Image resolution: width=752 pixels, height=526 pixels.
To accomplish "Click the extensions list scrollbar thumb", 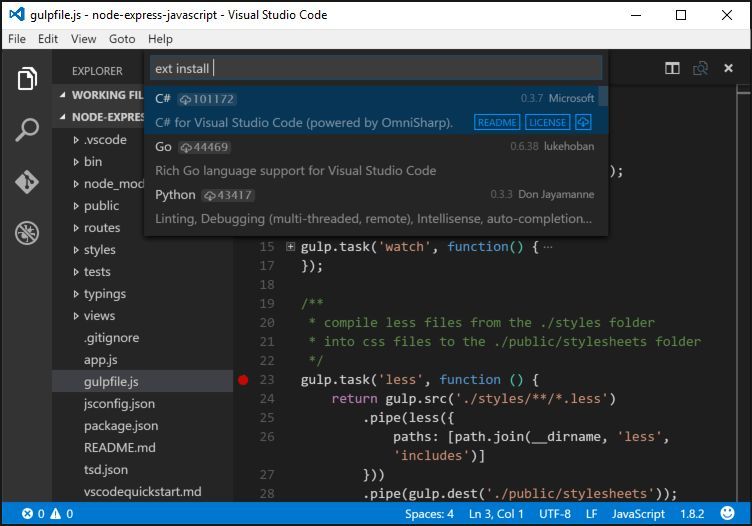I will click(603, 96).
